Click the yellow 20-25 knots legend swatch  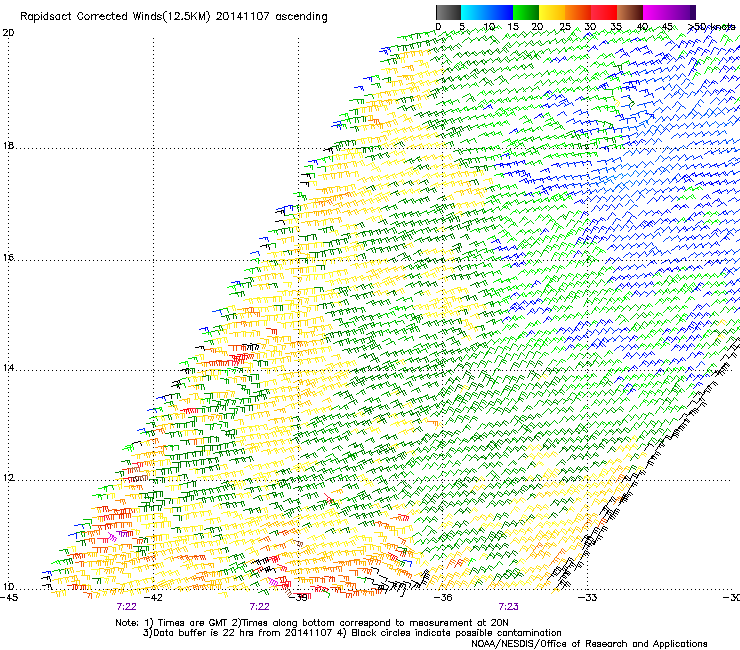tap(552, 12)
